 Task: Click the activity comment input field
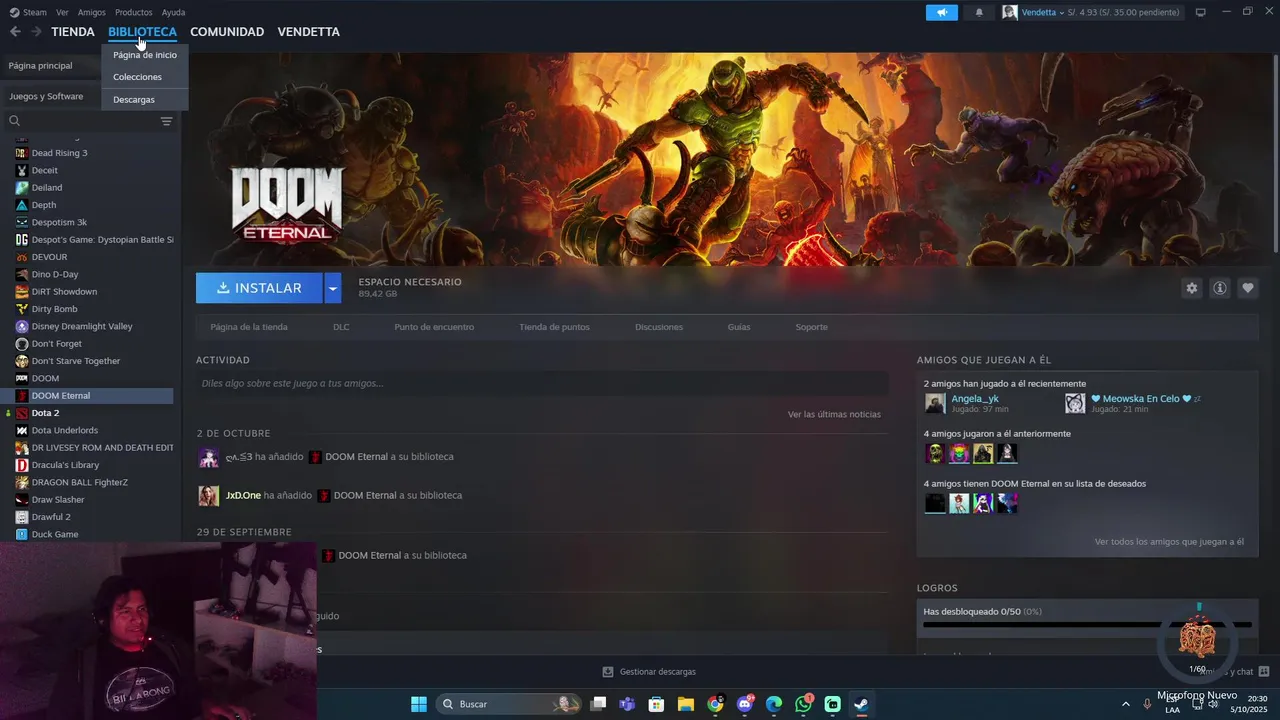[x=542, y=383]
